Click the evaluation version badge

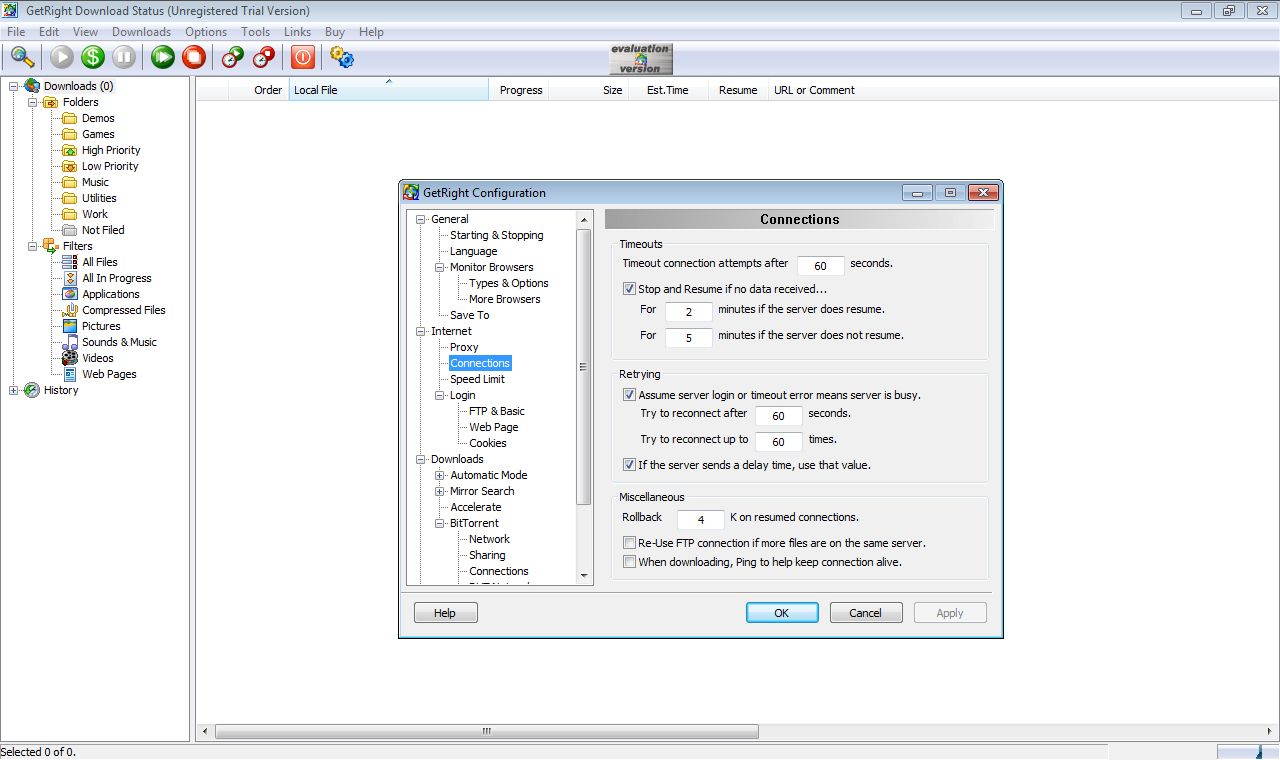pyautogui.click(x=641, y=59)
